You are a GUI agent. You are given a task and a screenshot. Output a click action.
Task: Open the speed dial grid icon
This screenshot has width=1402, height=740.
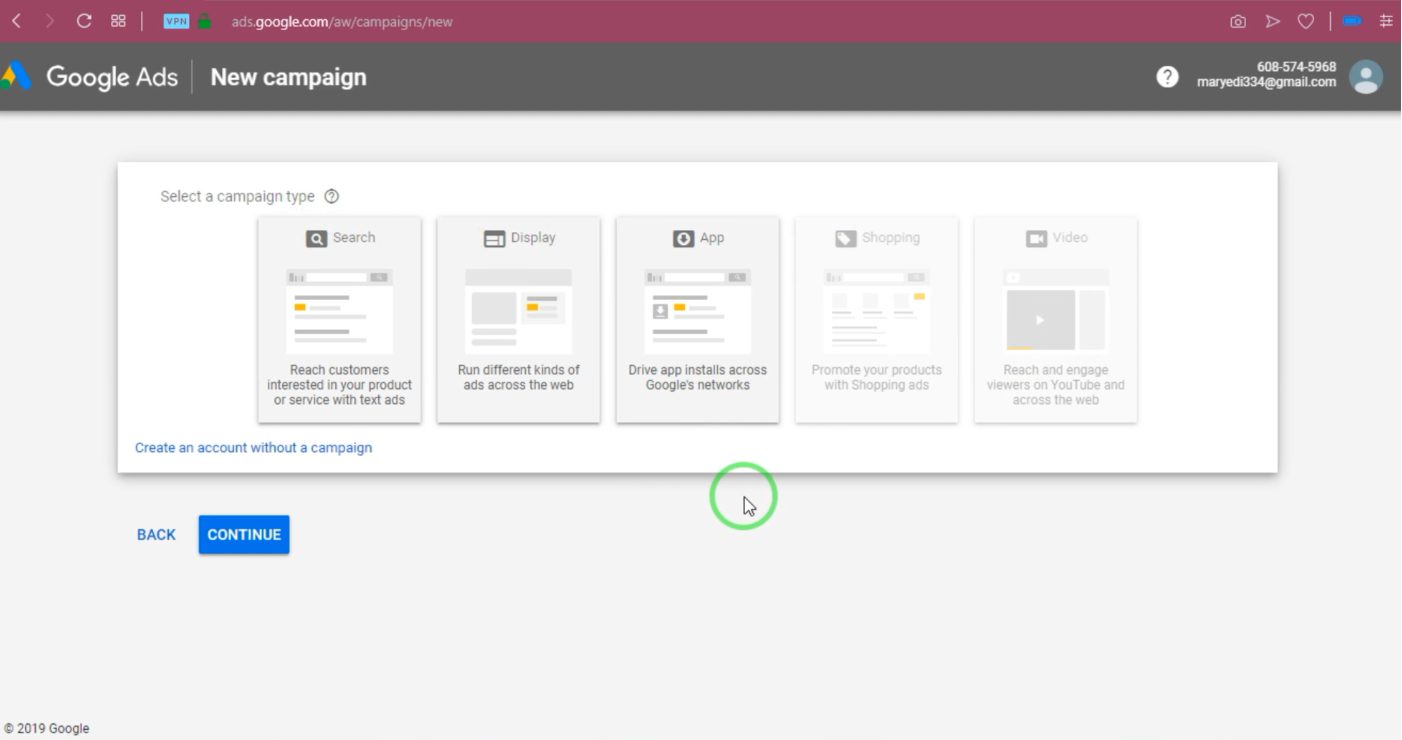tap(118, 21)
